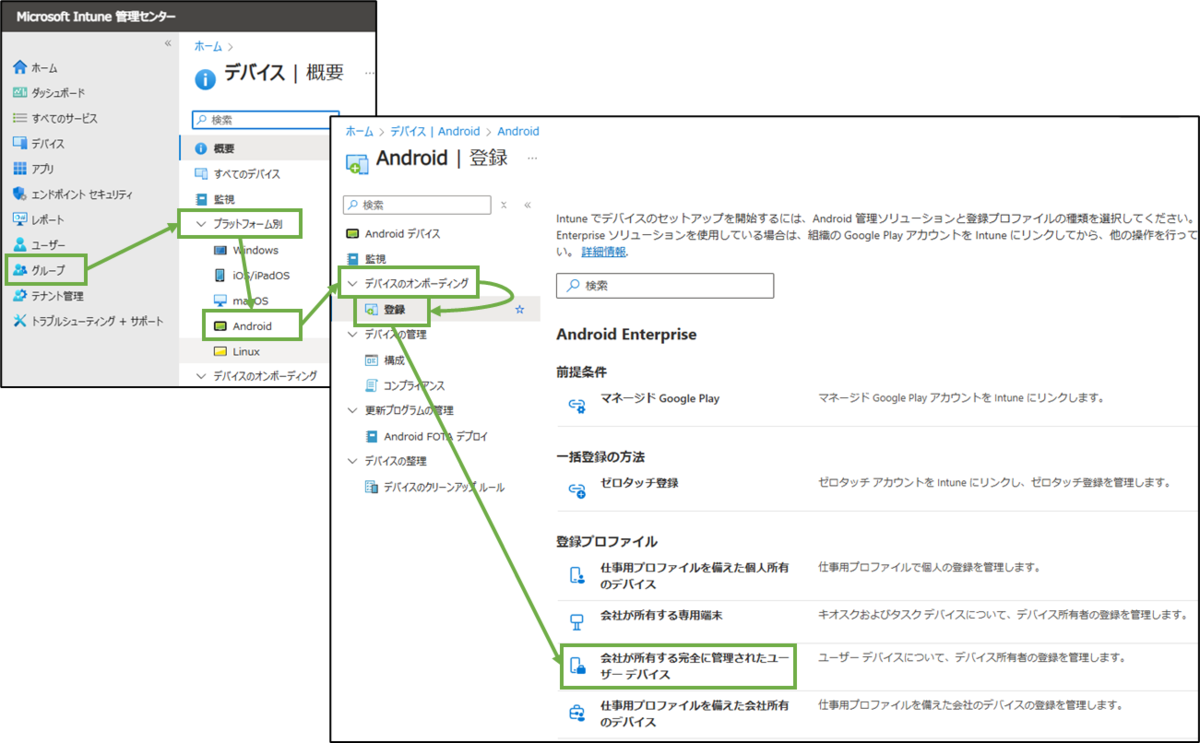Viewport: 1200px width, 743px height.
Task: Click ホーム breadcrumb in the Android window
Action: pos(359,131)
